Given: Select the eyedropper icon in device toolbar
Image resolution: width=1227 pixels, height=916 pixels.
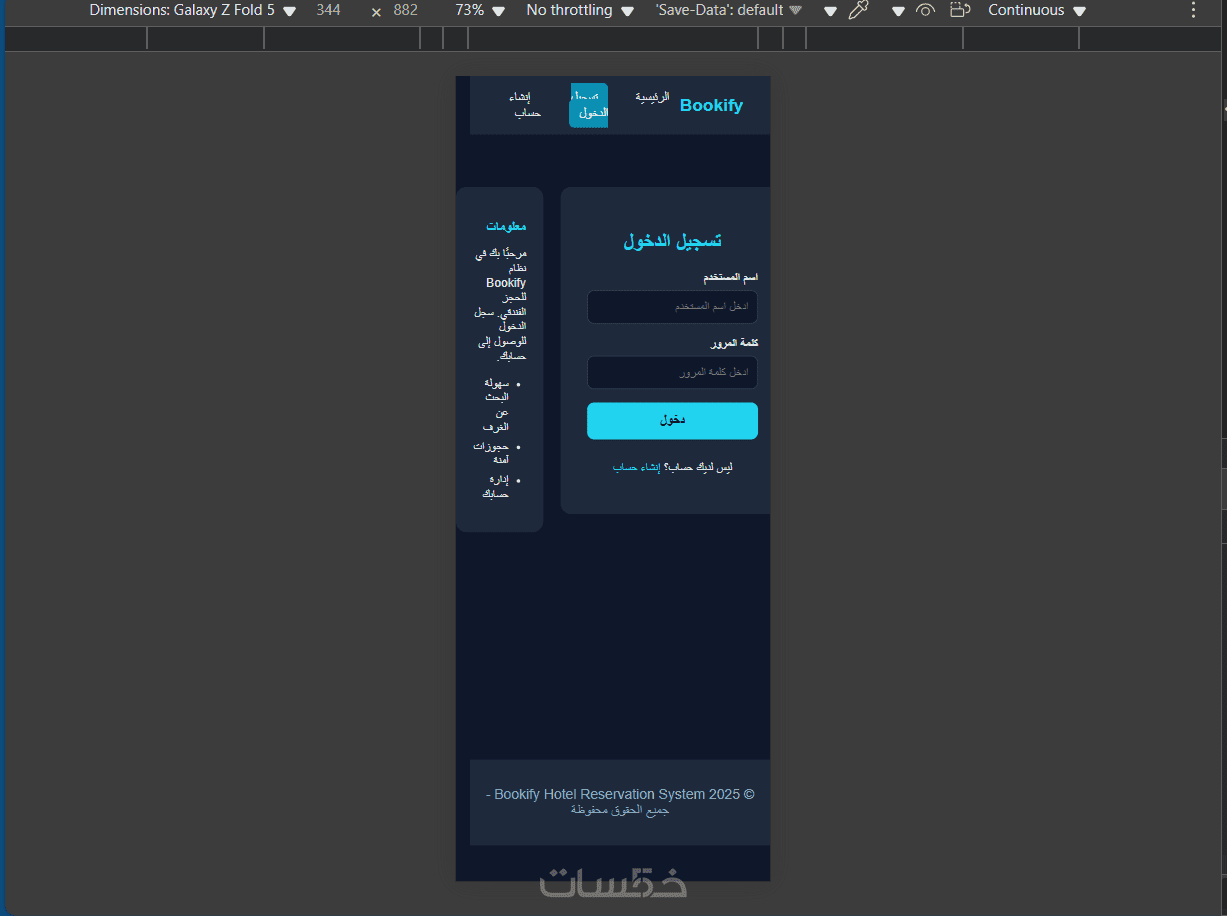Looking at the screenshot, I should click(858, 10).
